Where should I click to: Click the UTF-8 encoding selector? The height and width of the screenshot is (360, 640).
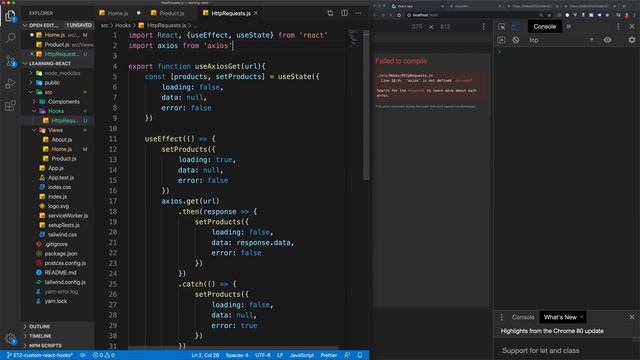tap(262, 355)
